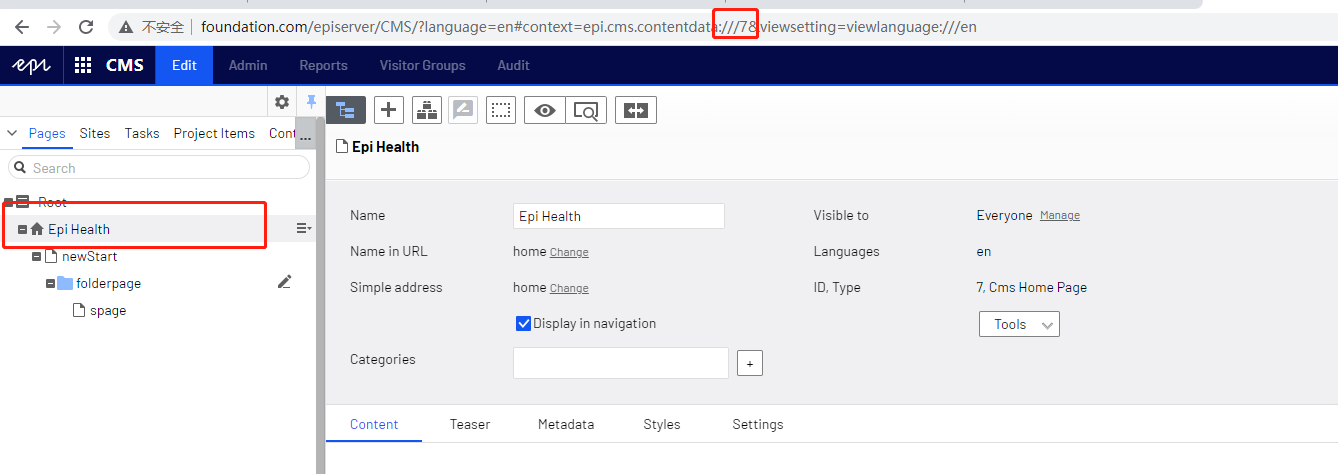
Task: Open the Epi Health context menu
Action: point(303,229)
